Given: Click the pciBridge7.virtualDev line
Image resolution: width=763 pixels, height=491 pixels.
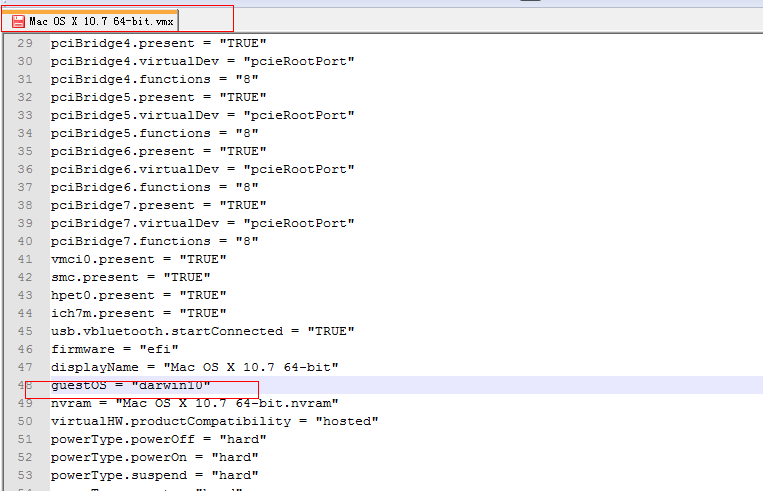Looking at the screenshot, I should 203,223.
